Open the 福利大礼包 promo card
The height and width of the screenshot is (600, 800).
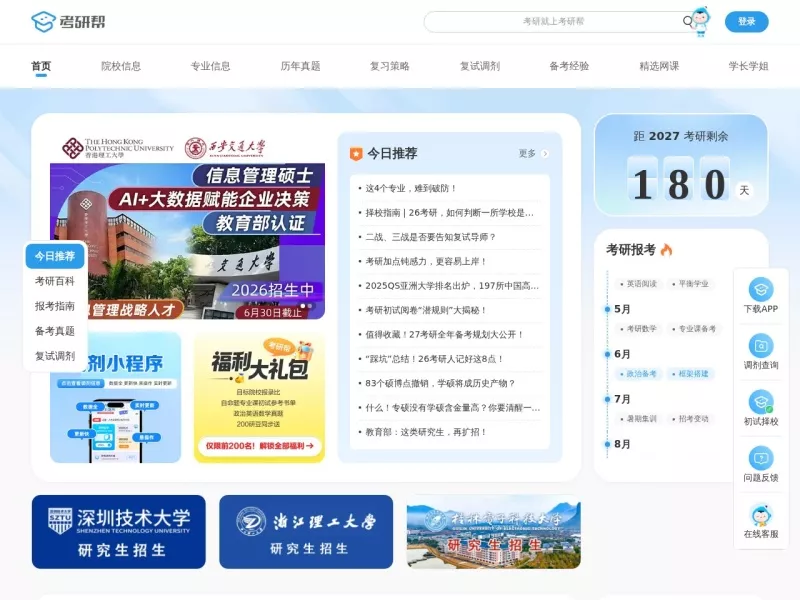click(x=259, y=397)
